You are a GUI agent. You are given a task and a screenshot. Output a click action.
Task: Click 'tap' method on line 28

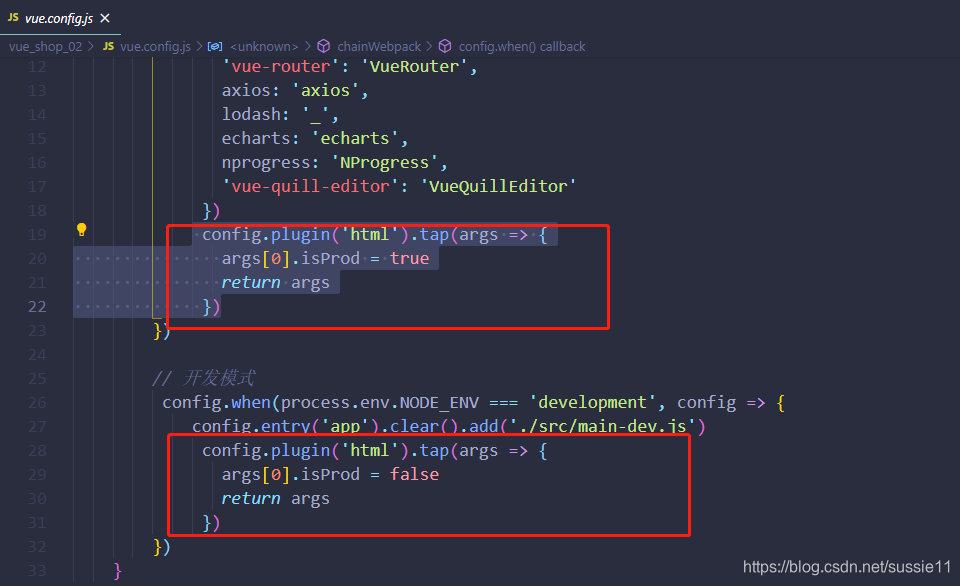(x=434, y=451)
